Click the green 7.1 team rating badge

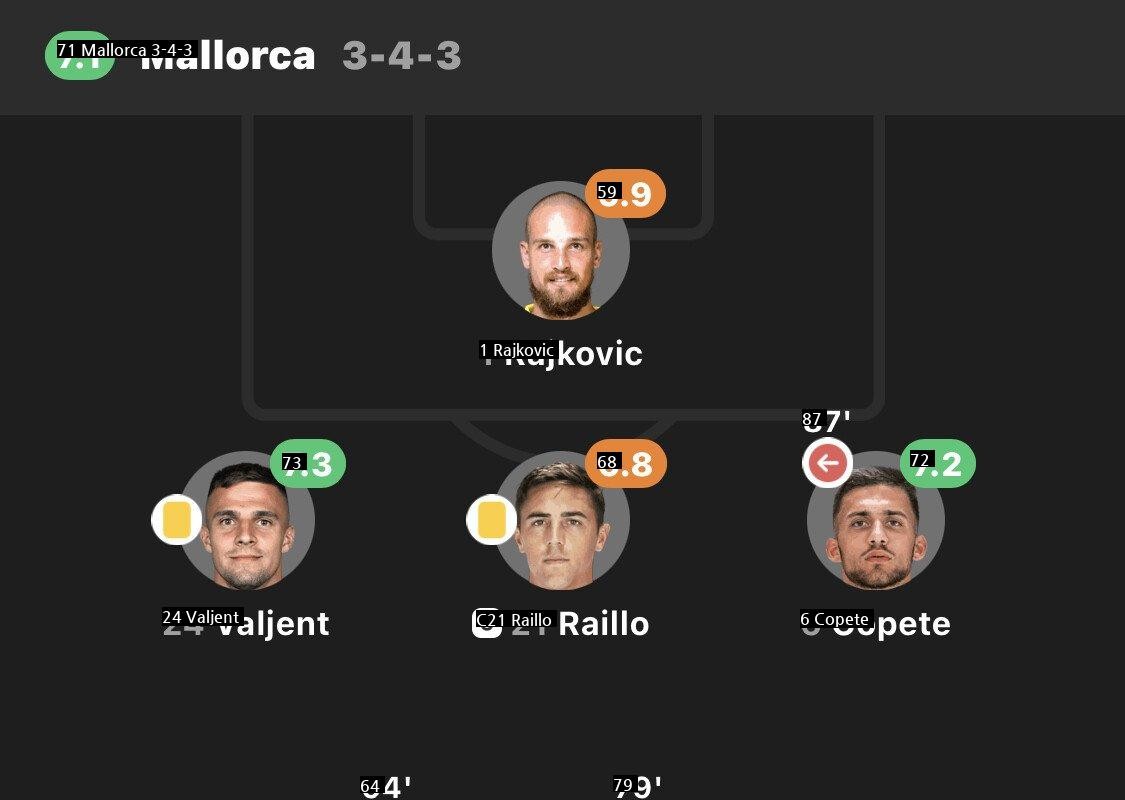coord(80,56)
